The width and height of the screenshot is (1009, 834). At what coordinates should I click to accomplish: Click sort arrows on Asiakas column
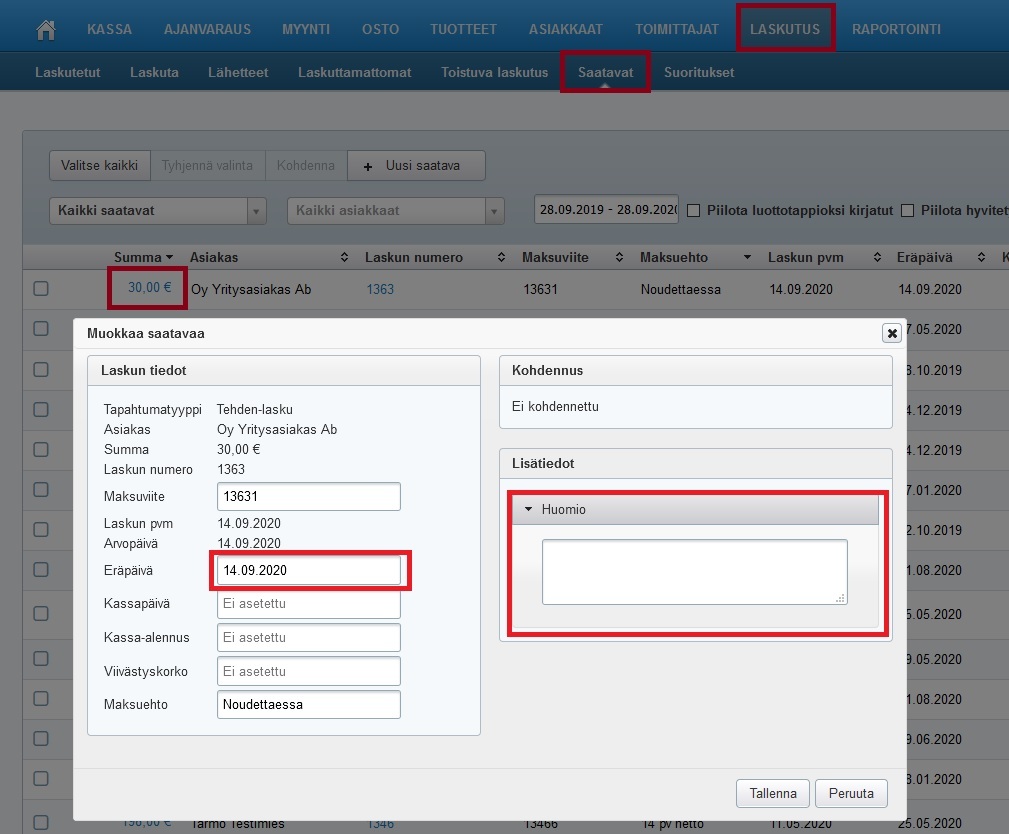click(x=345, y=258)
